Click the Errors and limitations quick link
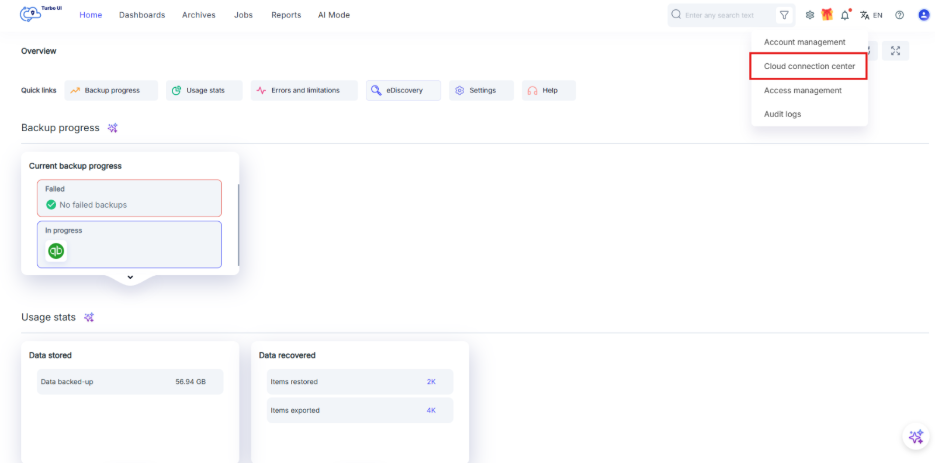This screenshot has width=936, height=463. point(298,90)
